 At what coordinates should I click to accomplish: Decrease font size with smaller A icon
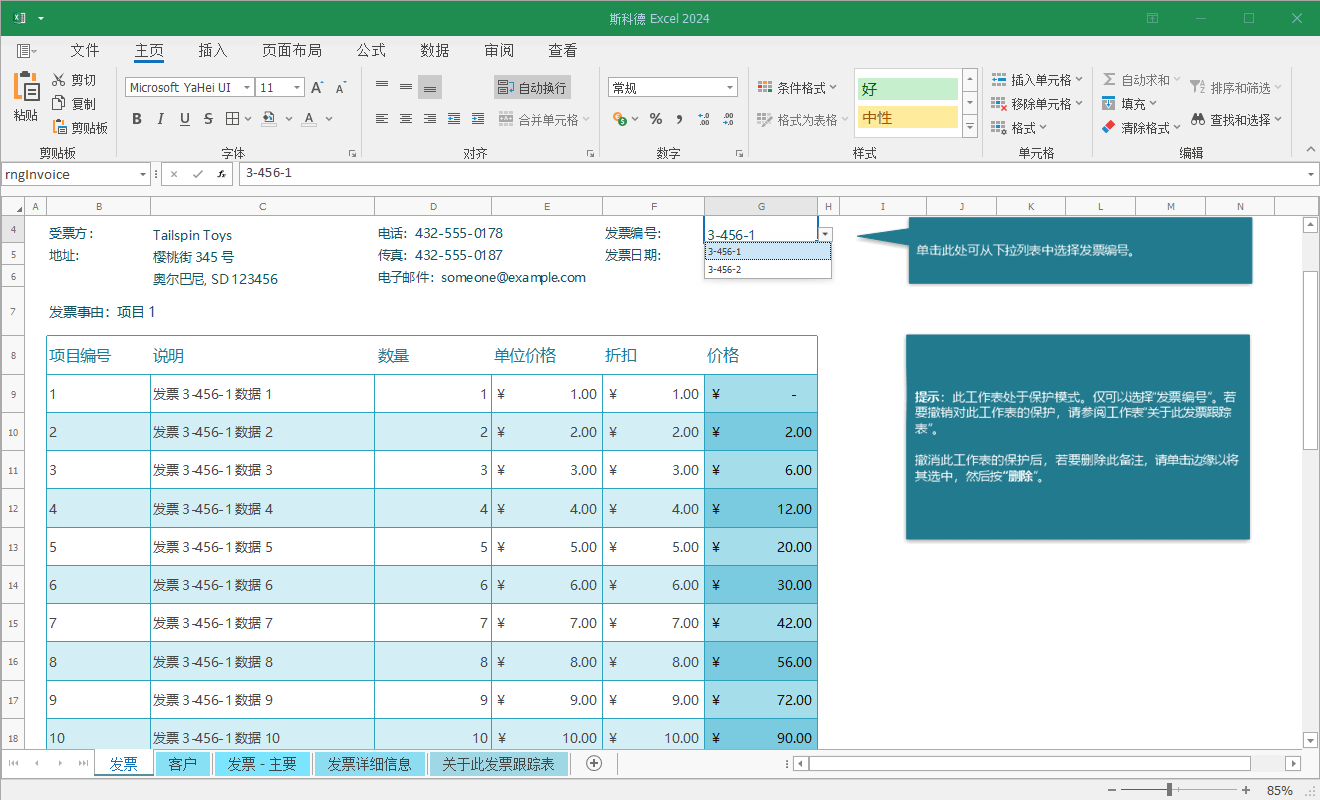coord(340,88)
